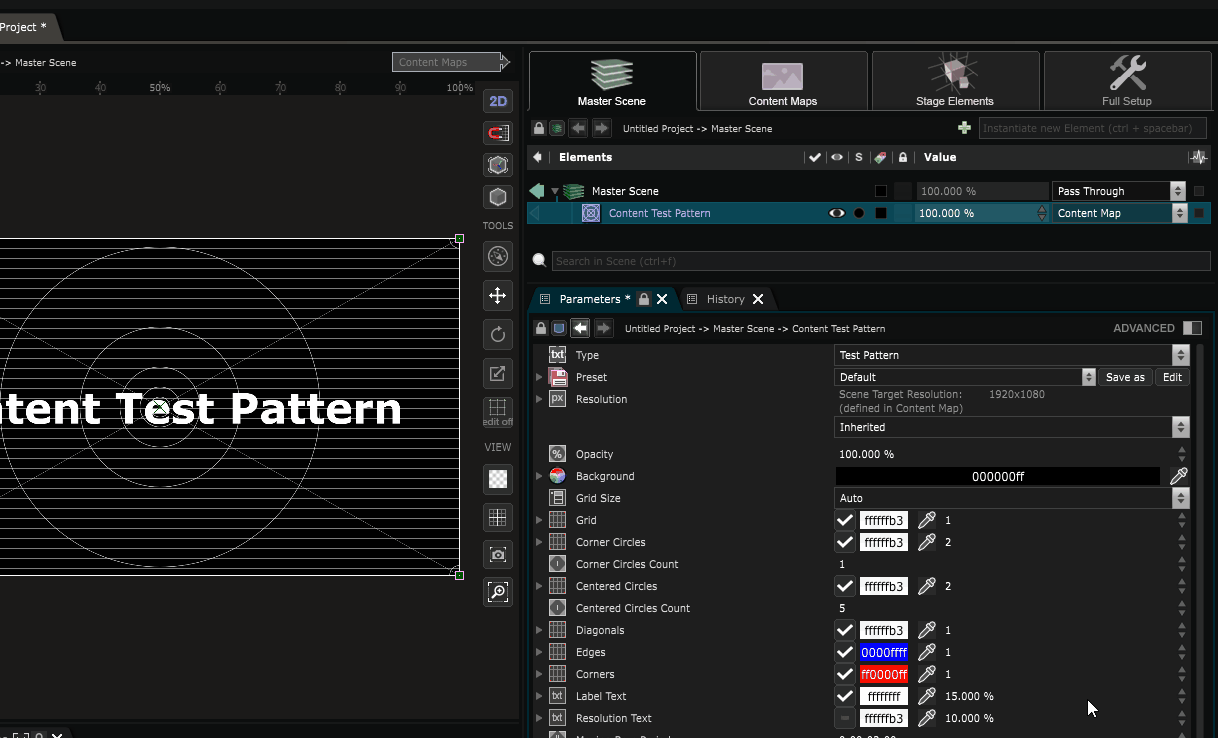Click the red Corners color swatch

coord(883,674)
